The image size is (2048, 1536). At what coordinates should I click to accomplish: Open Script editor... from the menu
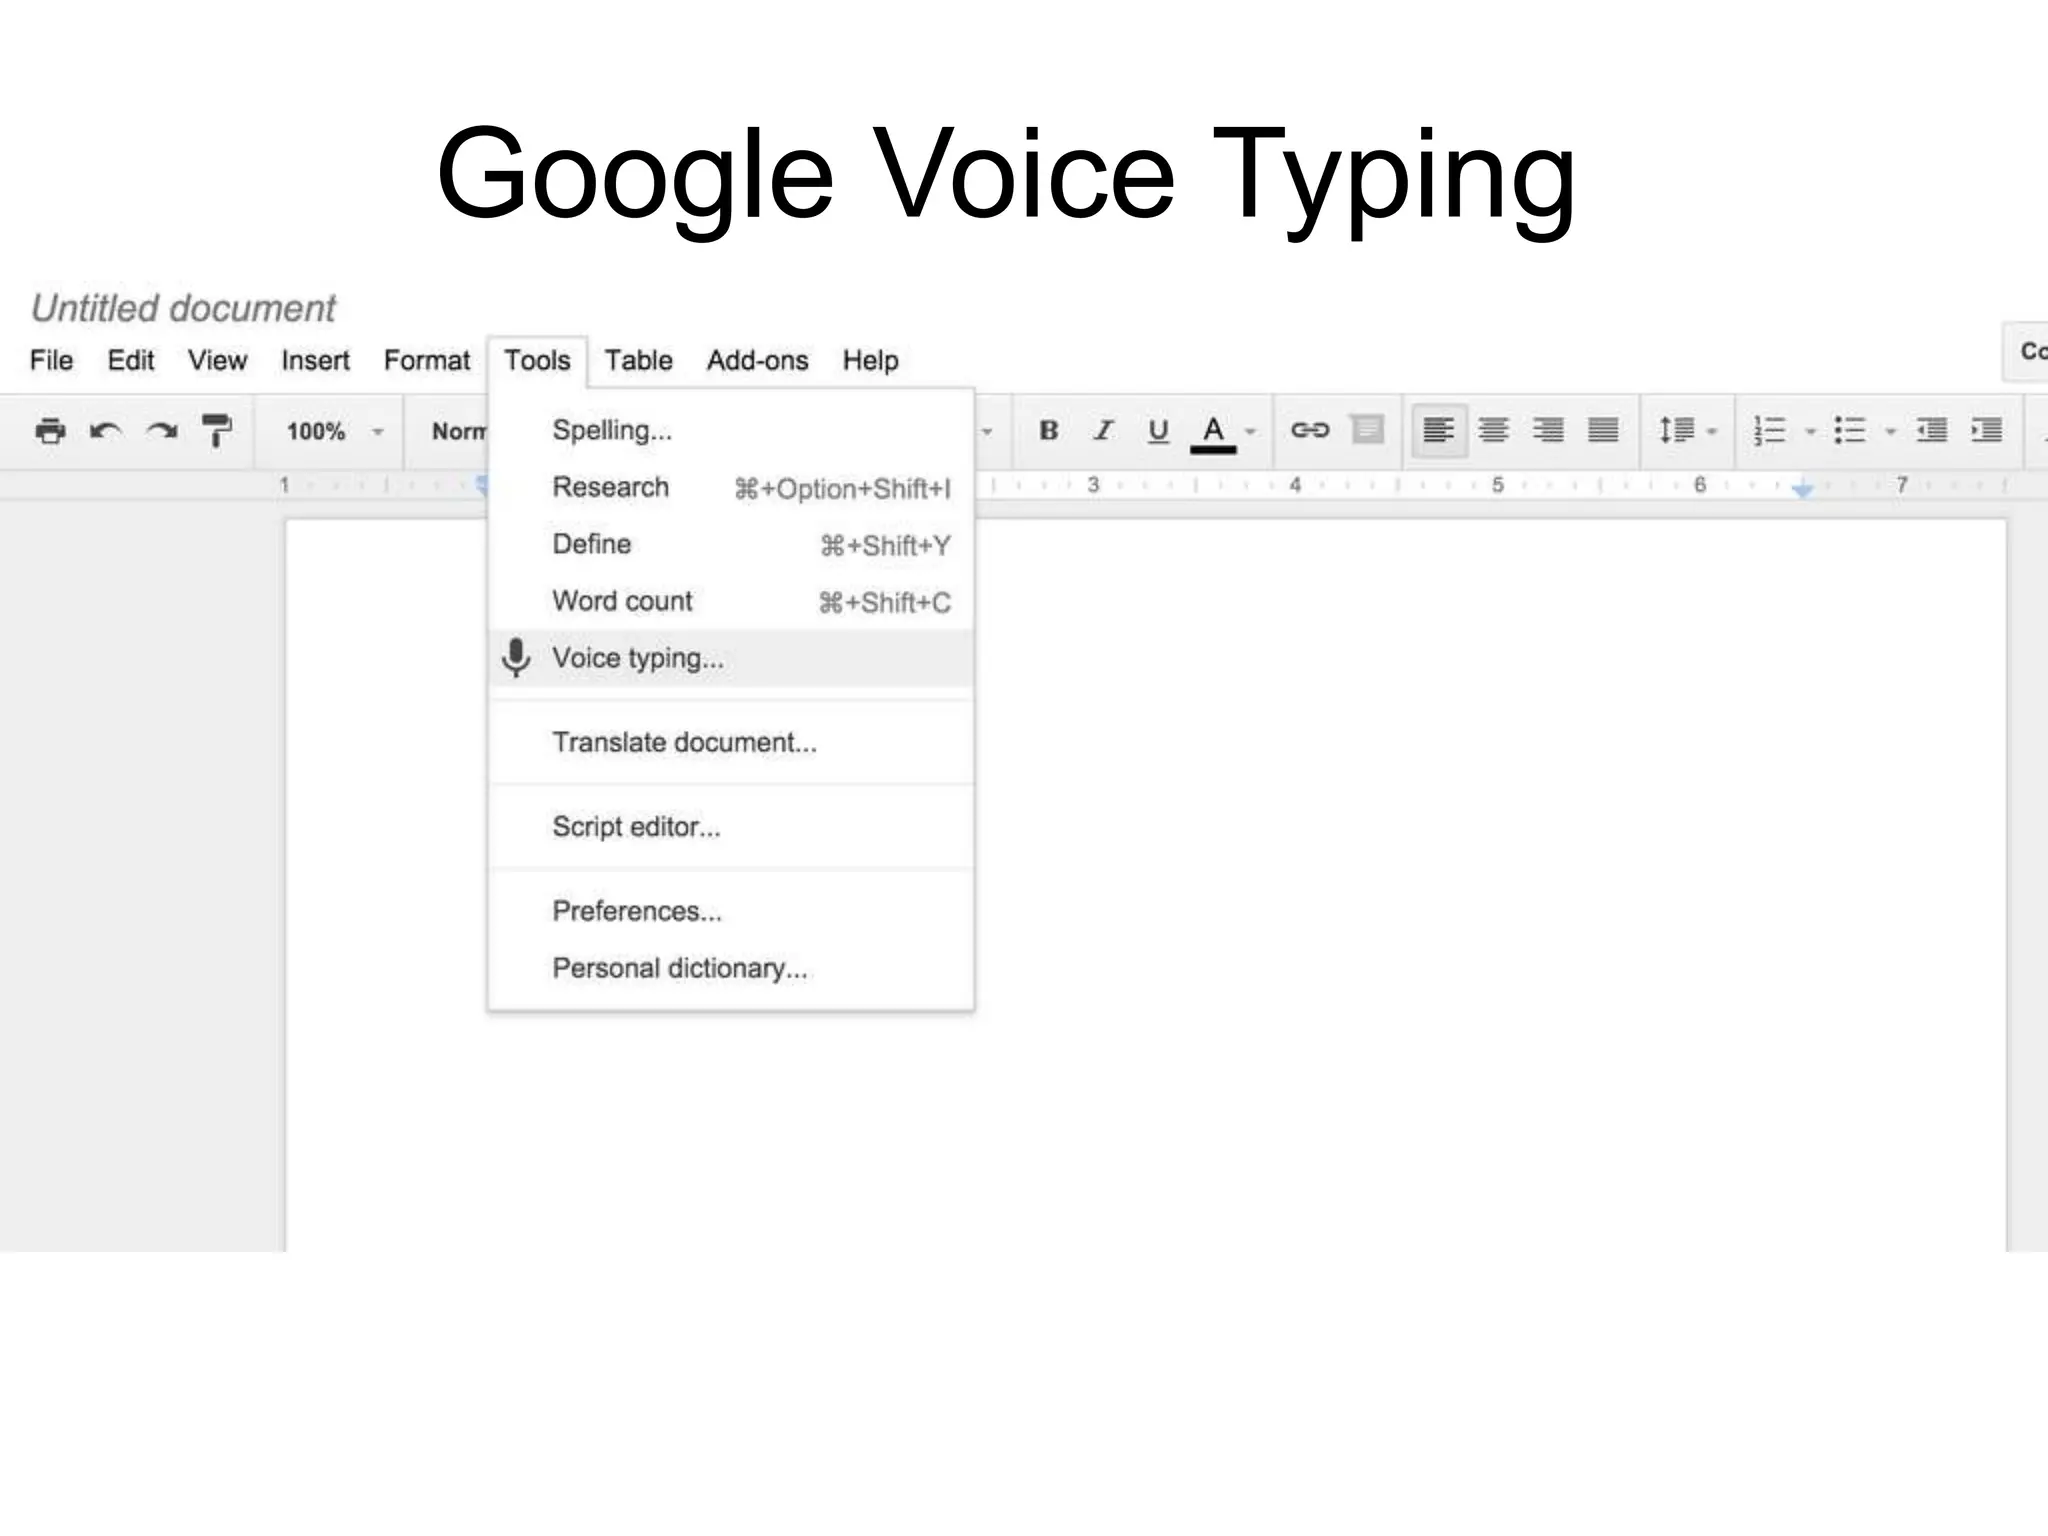[731, 827]
